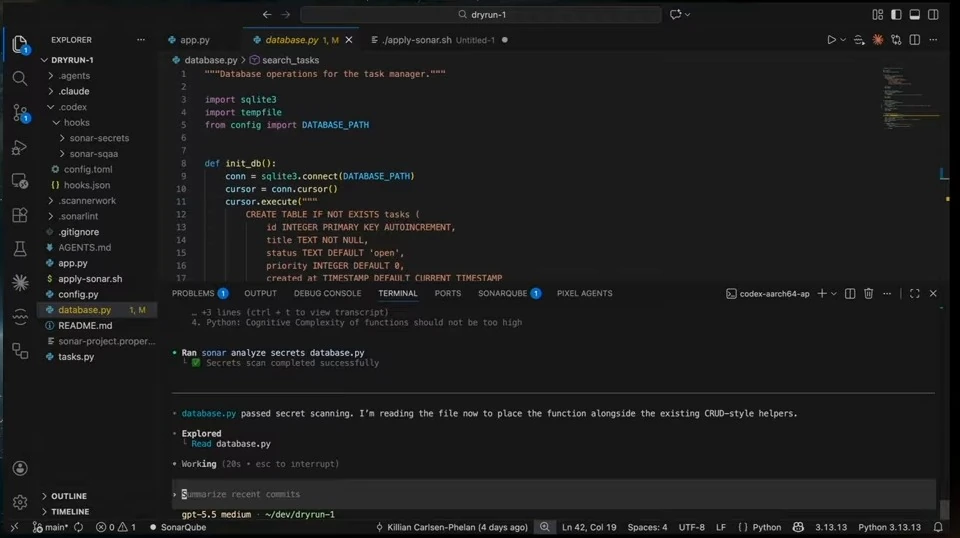The image size is (960, 538).
Task: Click the main branch status bar item
Action: pyautogui.click(x=50, y=527)
